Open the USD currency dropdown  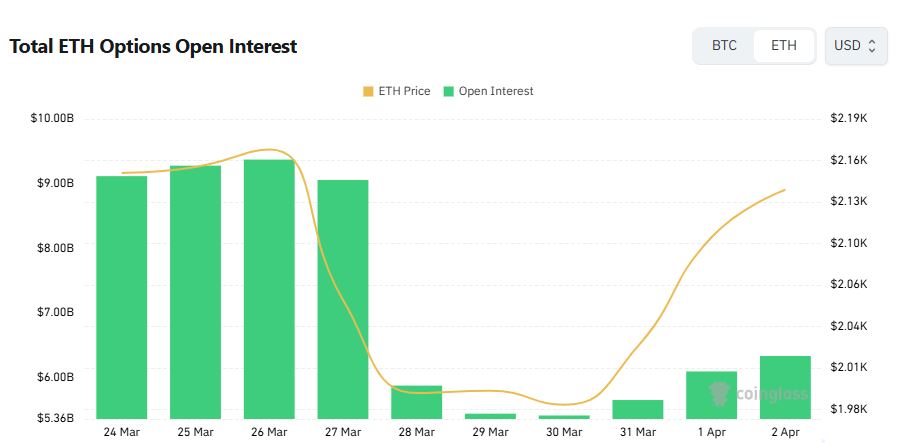tap(855, 46)
